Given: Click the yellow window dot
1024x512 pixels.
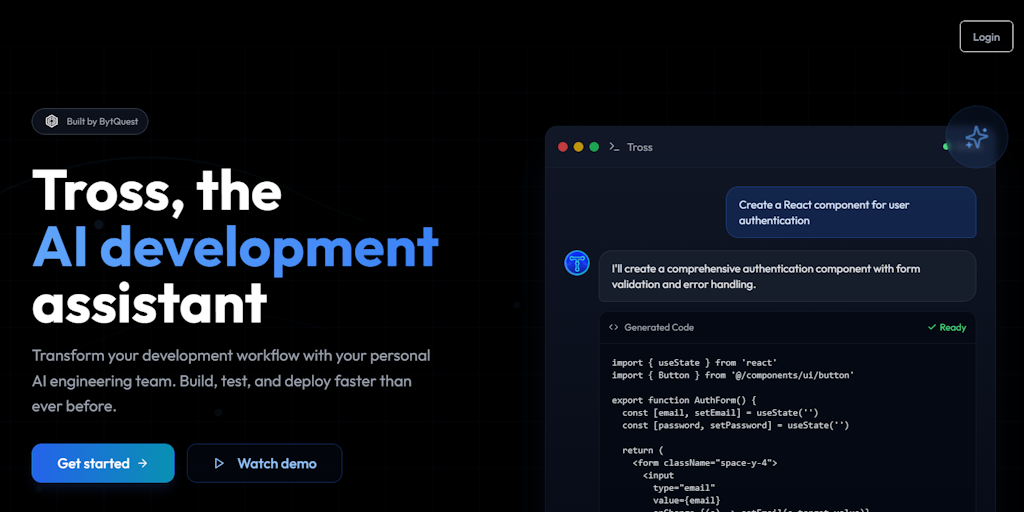Looking at the screenshot, I should 579,147.
